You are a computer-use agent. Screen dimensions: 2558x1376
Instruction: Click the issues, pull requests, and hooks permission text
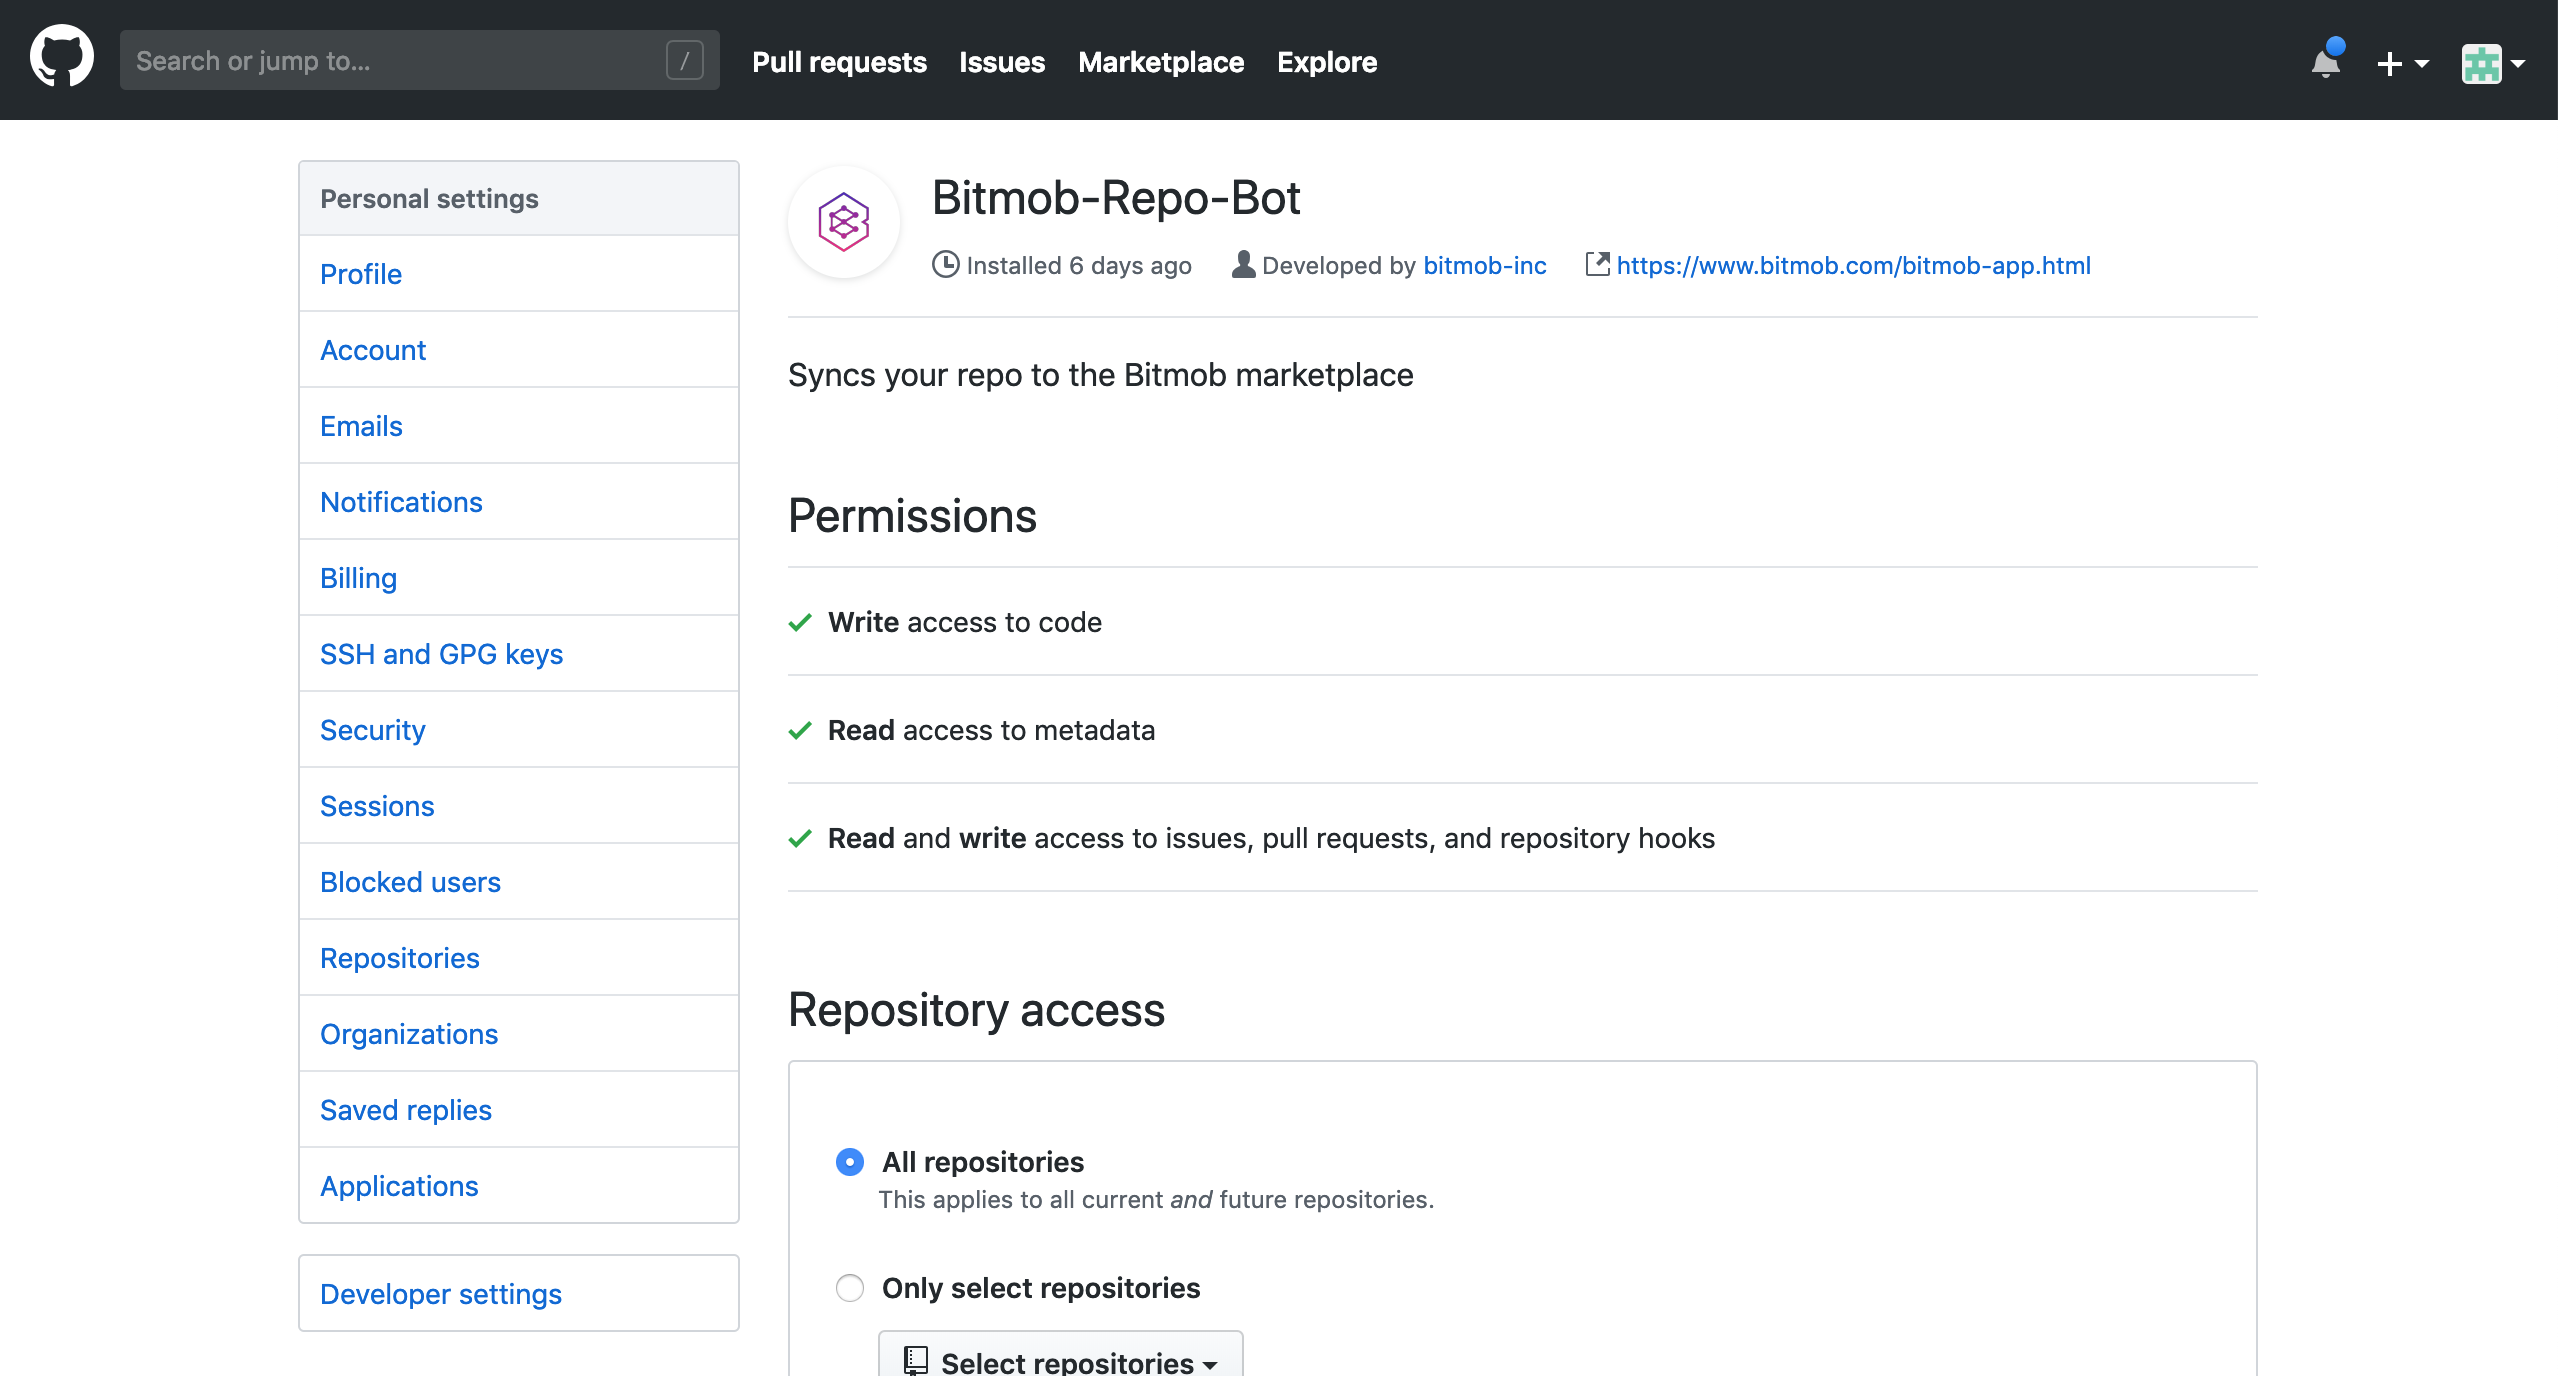coord(1271,838)
